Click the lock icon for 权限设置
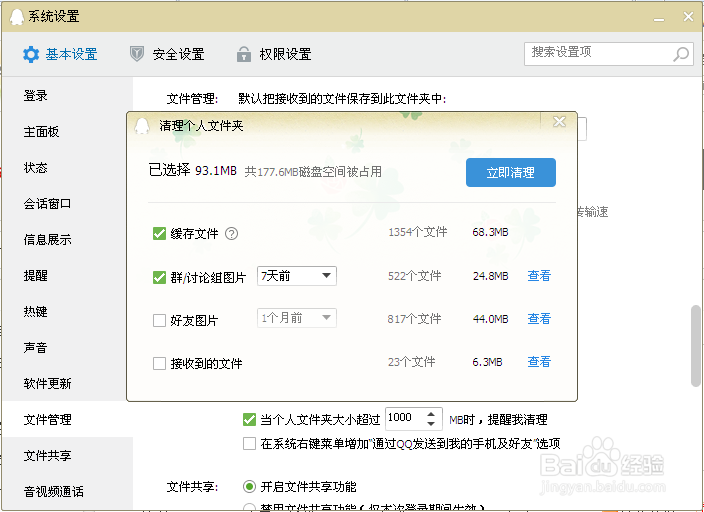 pos(243,54)
